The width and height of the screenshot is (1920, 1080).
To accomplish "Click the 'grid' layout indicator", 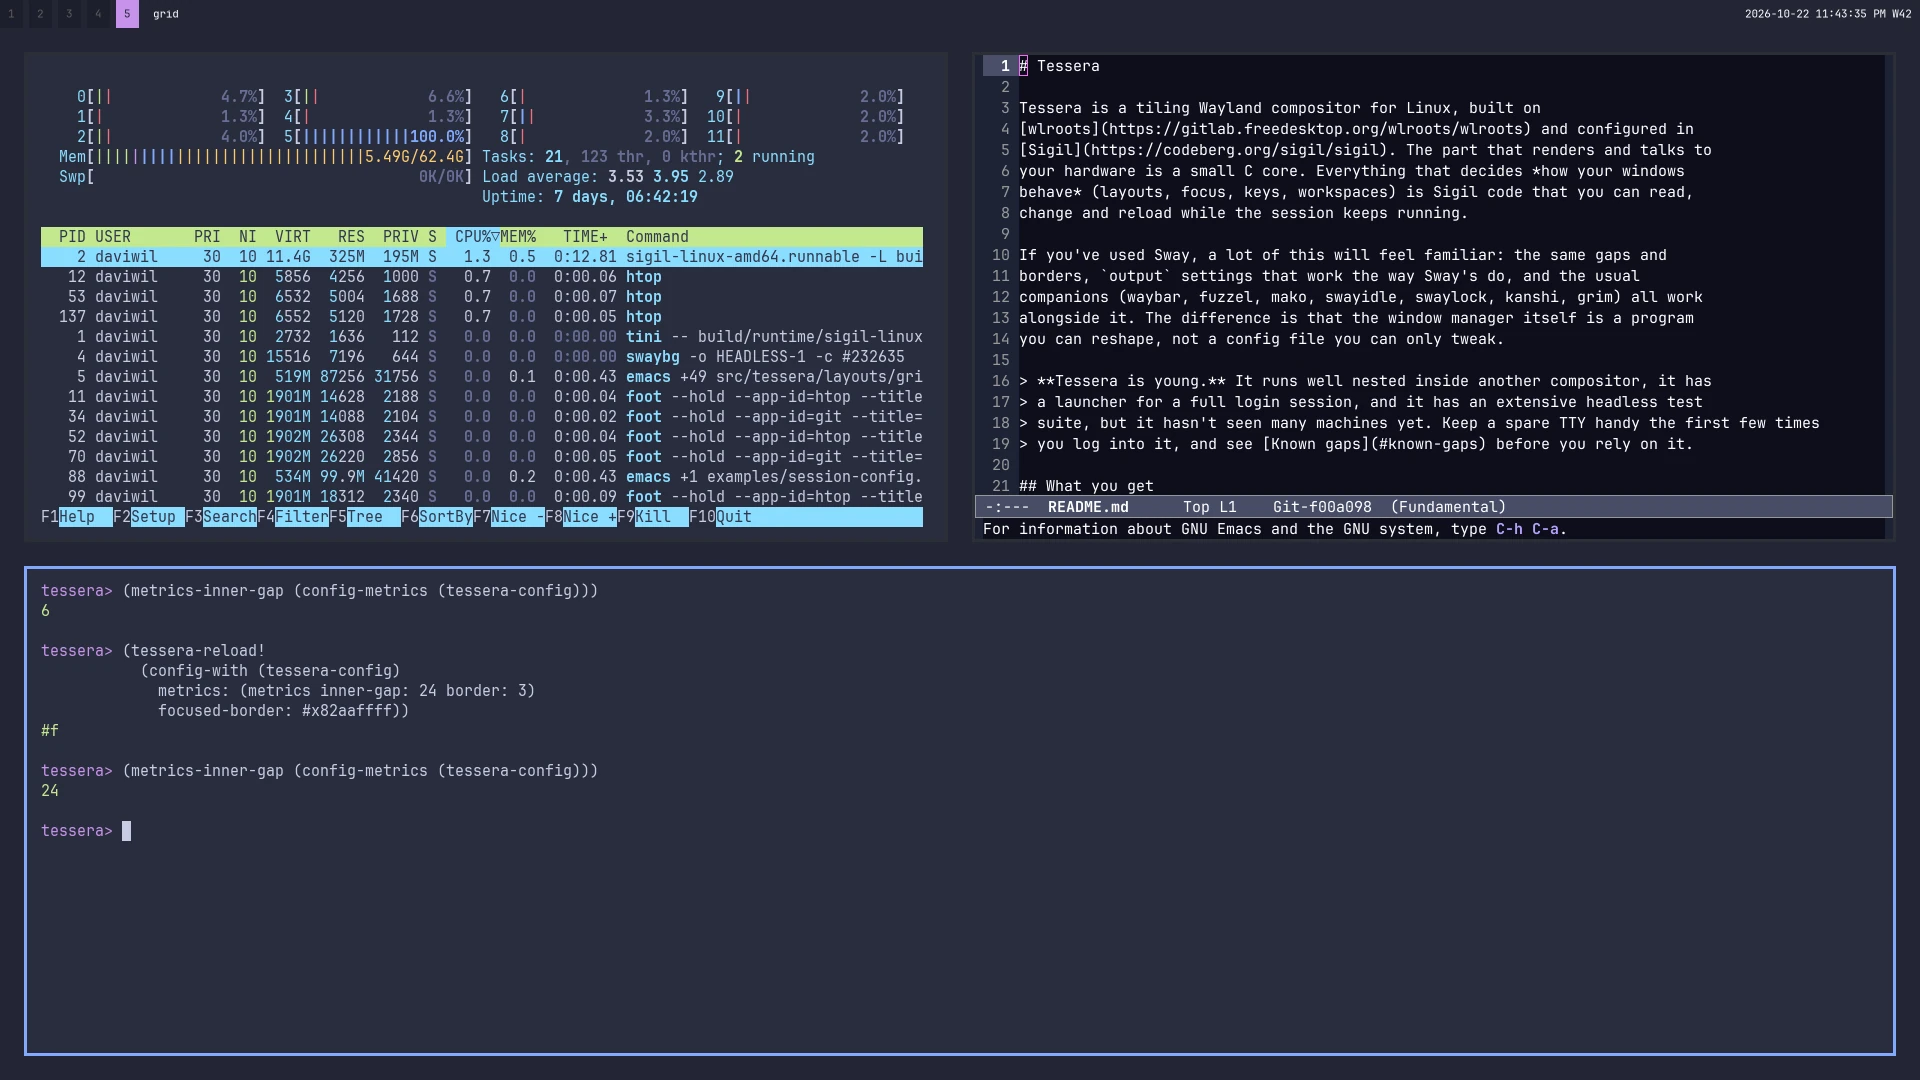I will (x=166, y=14).
